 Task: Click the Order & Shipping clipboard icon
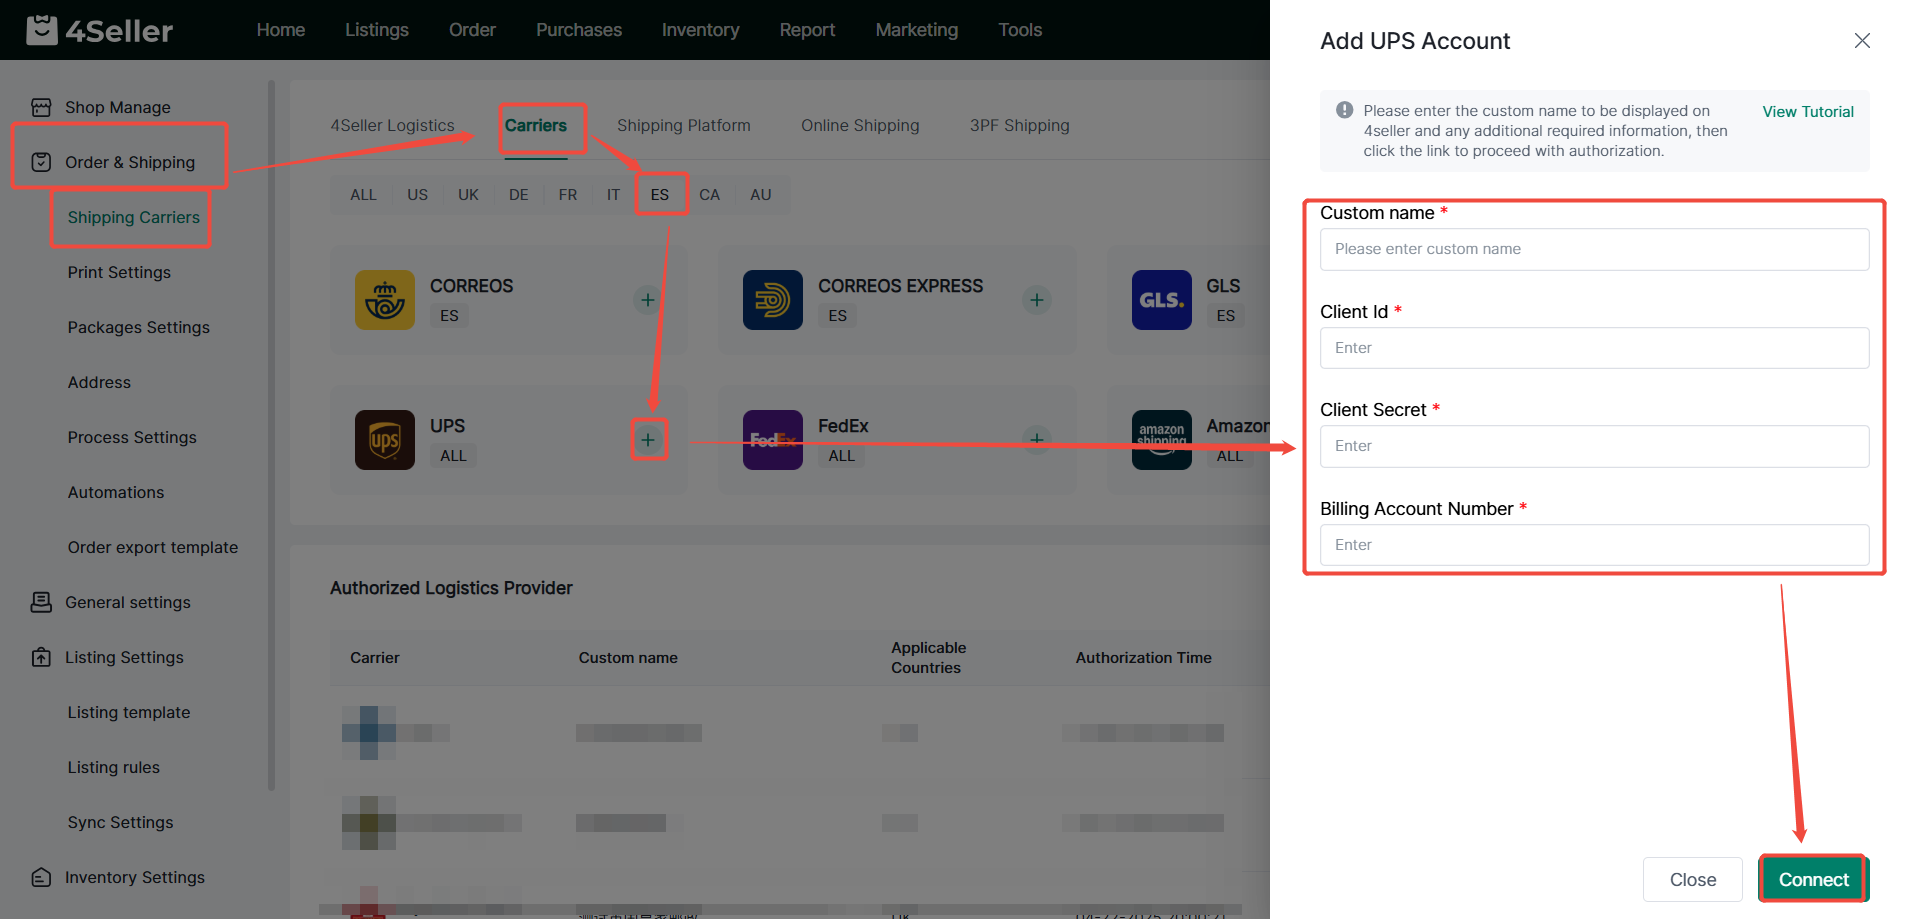coord(41,162)
